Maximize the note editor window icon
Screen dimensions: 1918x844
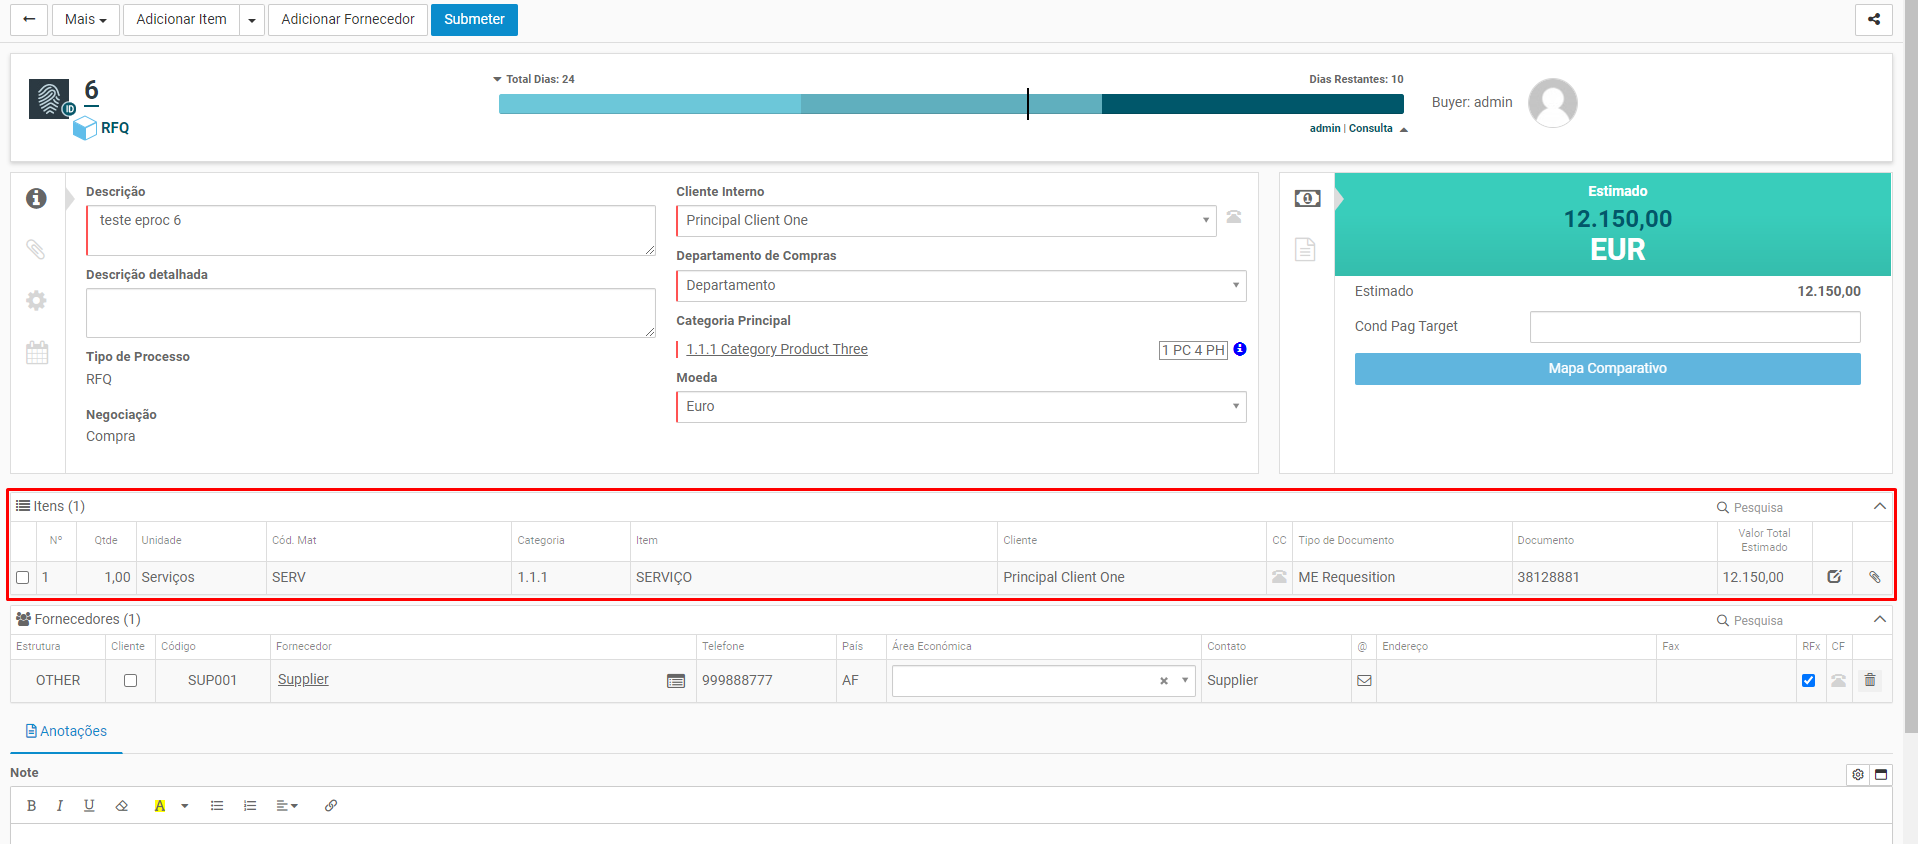(x=1881, y=774)
